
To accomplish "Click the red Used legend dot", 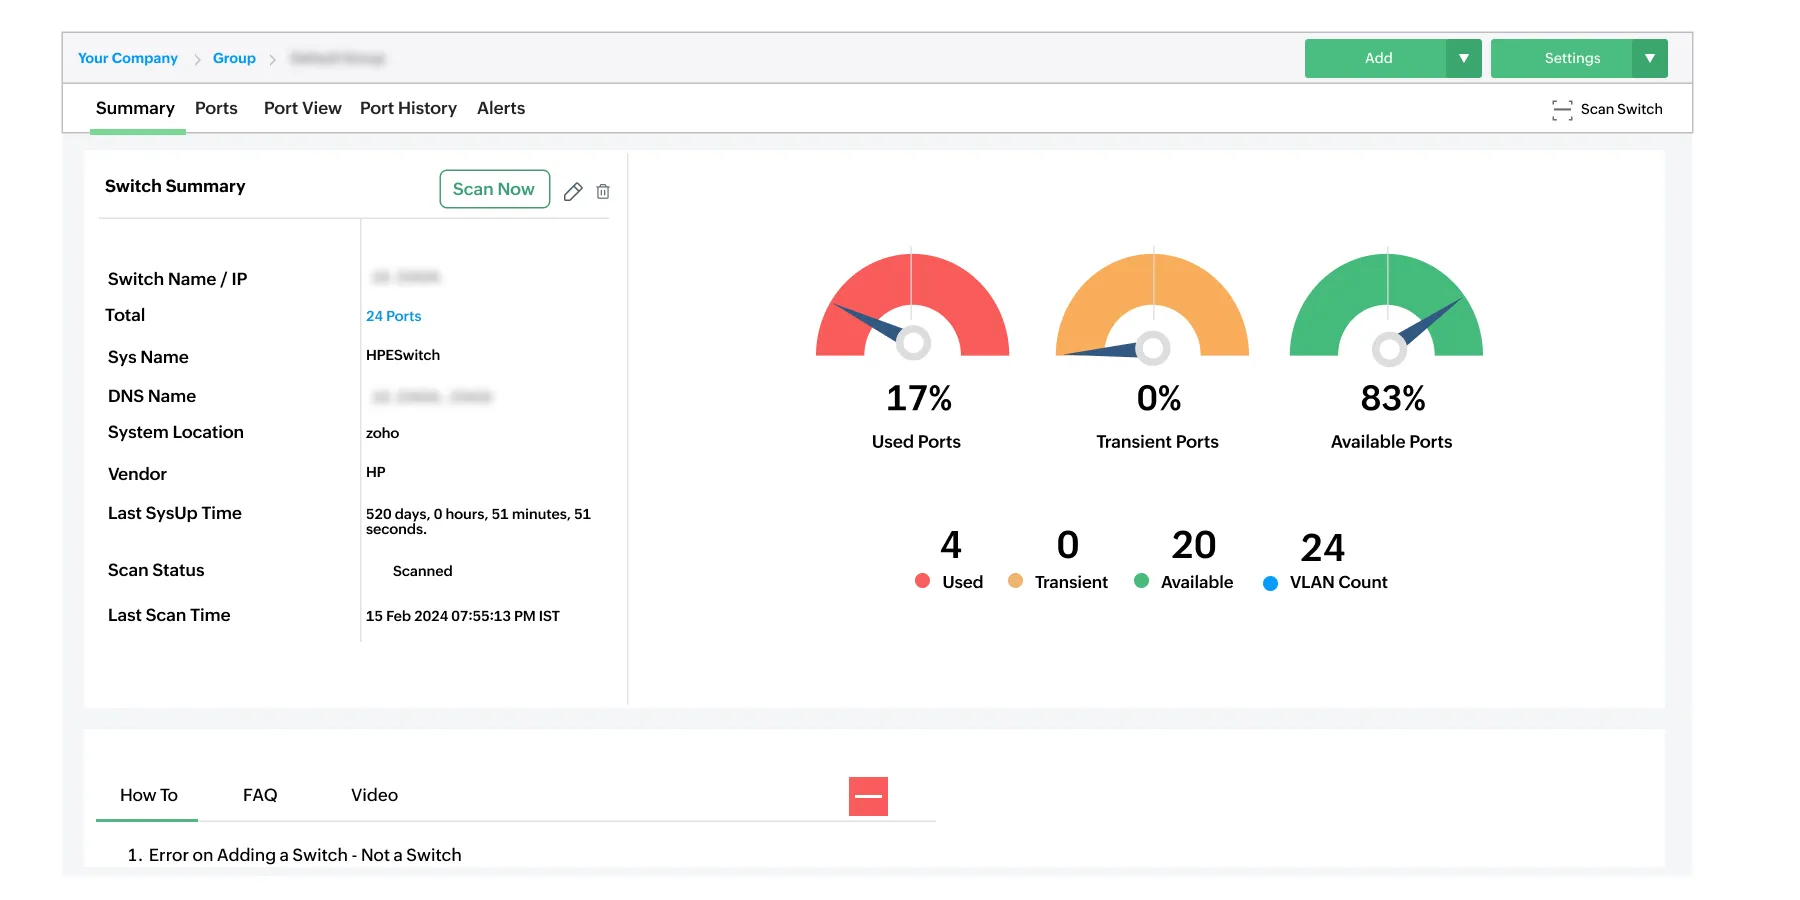I will pyautogui.click(x=922, y=581).
